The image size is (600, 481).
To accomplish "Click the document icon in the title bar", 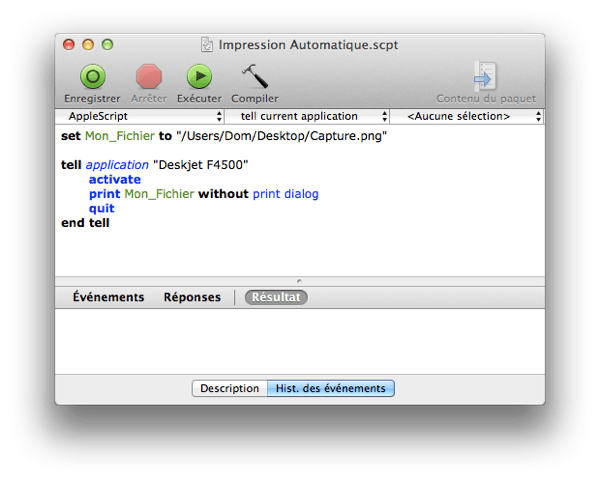I will coord(207,44).
